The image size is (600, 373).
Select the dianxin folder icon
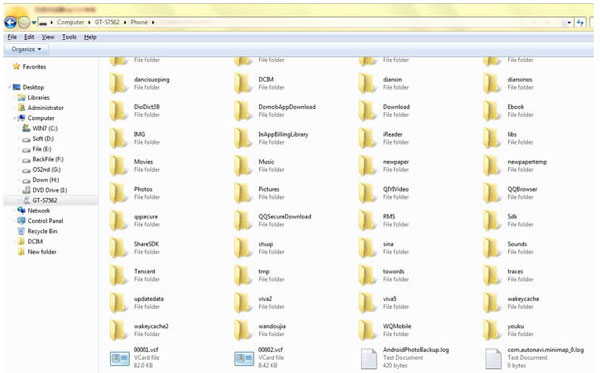pyautogui.click(x=367, y=83)
